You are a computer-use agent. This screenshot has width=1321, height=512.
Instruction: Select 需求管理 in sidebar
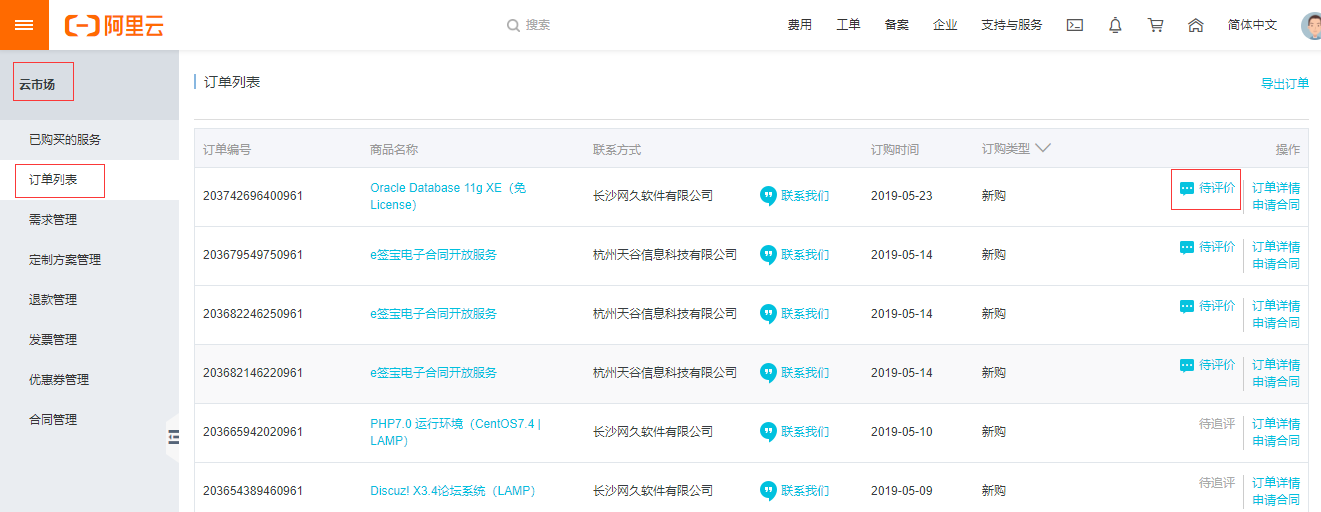coord(53,220)
